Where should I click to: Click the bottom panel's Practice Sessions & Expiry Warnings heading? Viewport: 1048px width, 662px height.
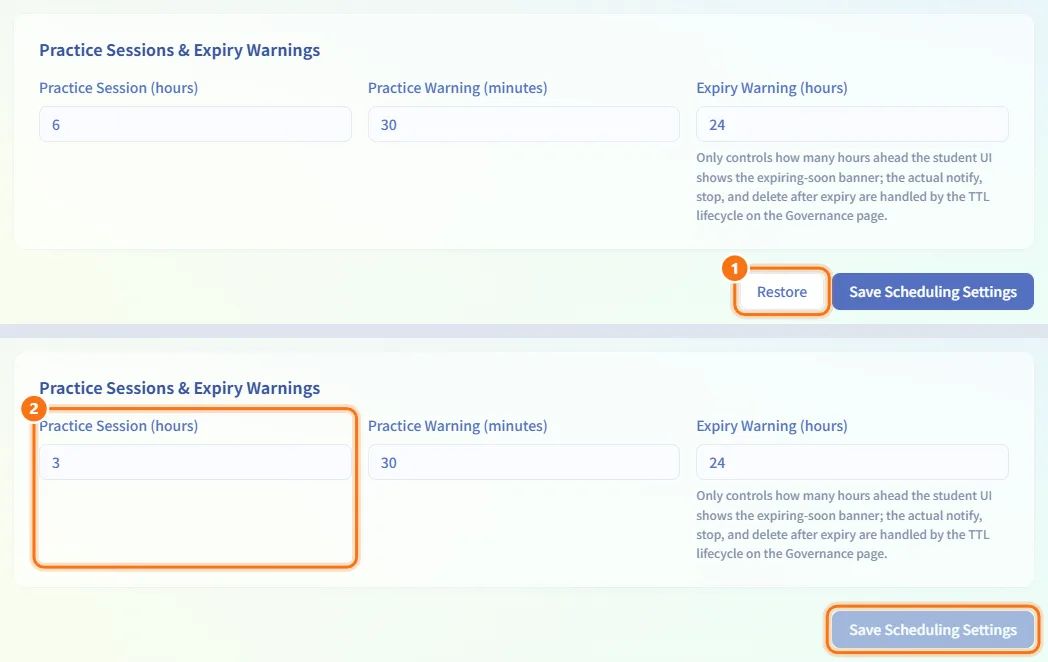[179, 388]
